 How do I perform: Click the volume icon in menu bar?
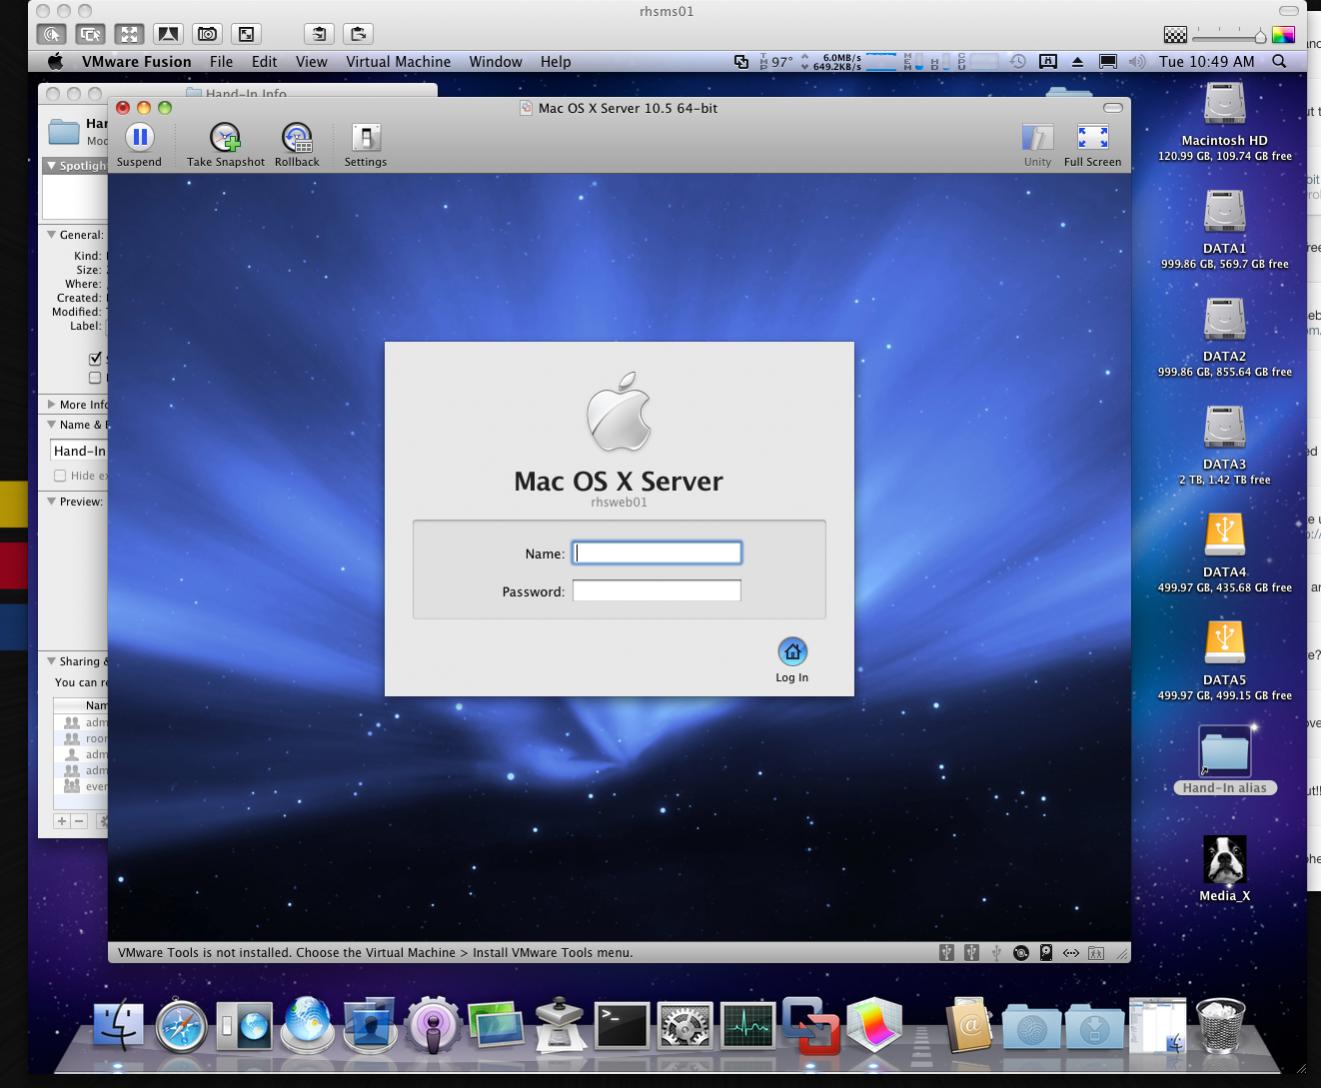tap(1137, 61)
